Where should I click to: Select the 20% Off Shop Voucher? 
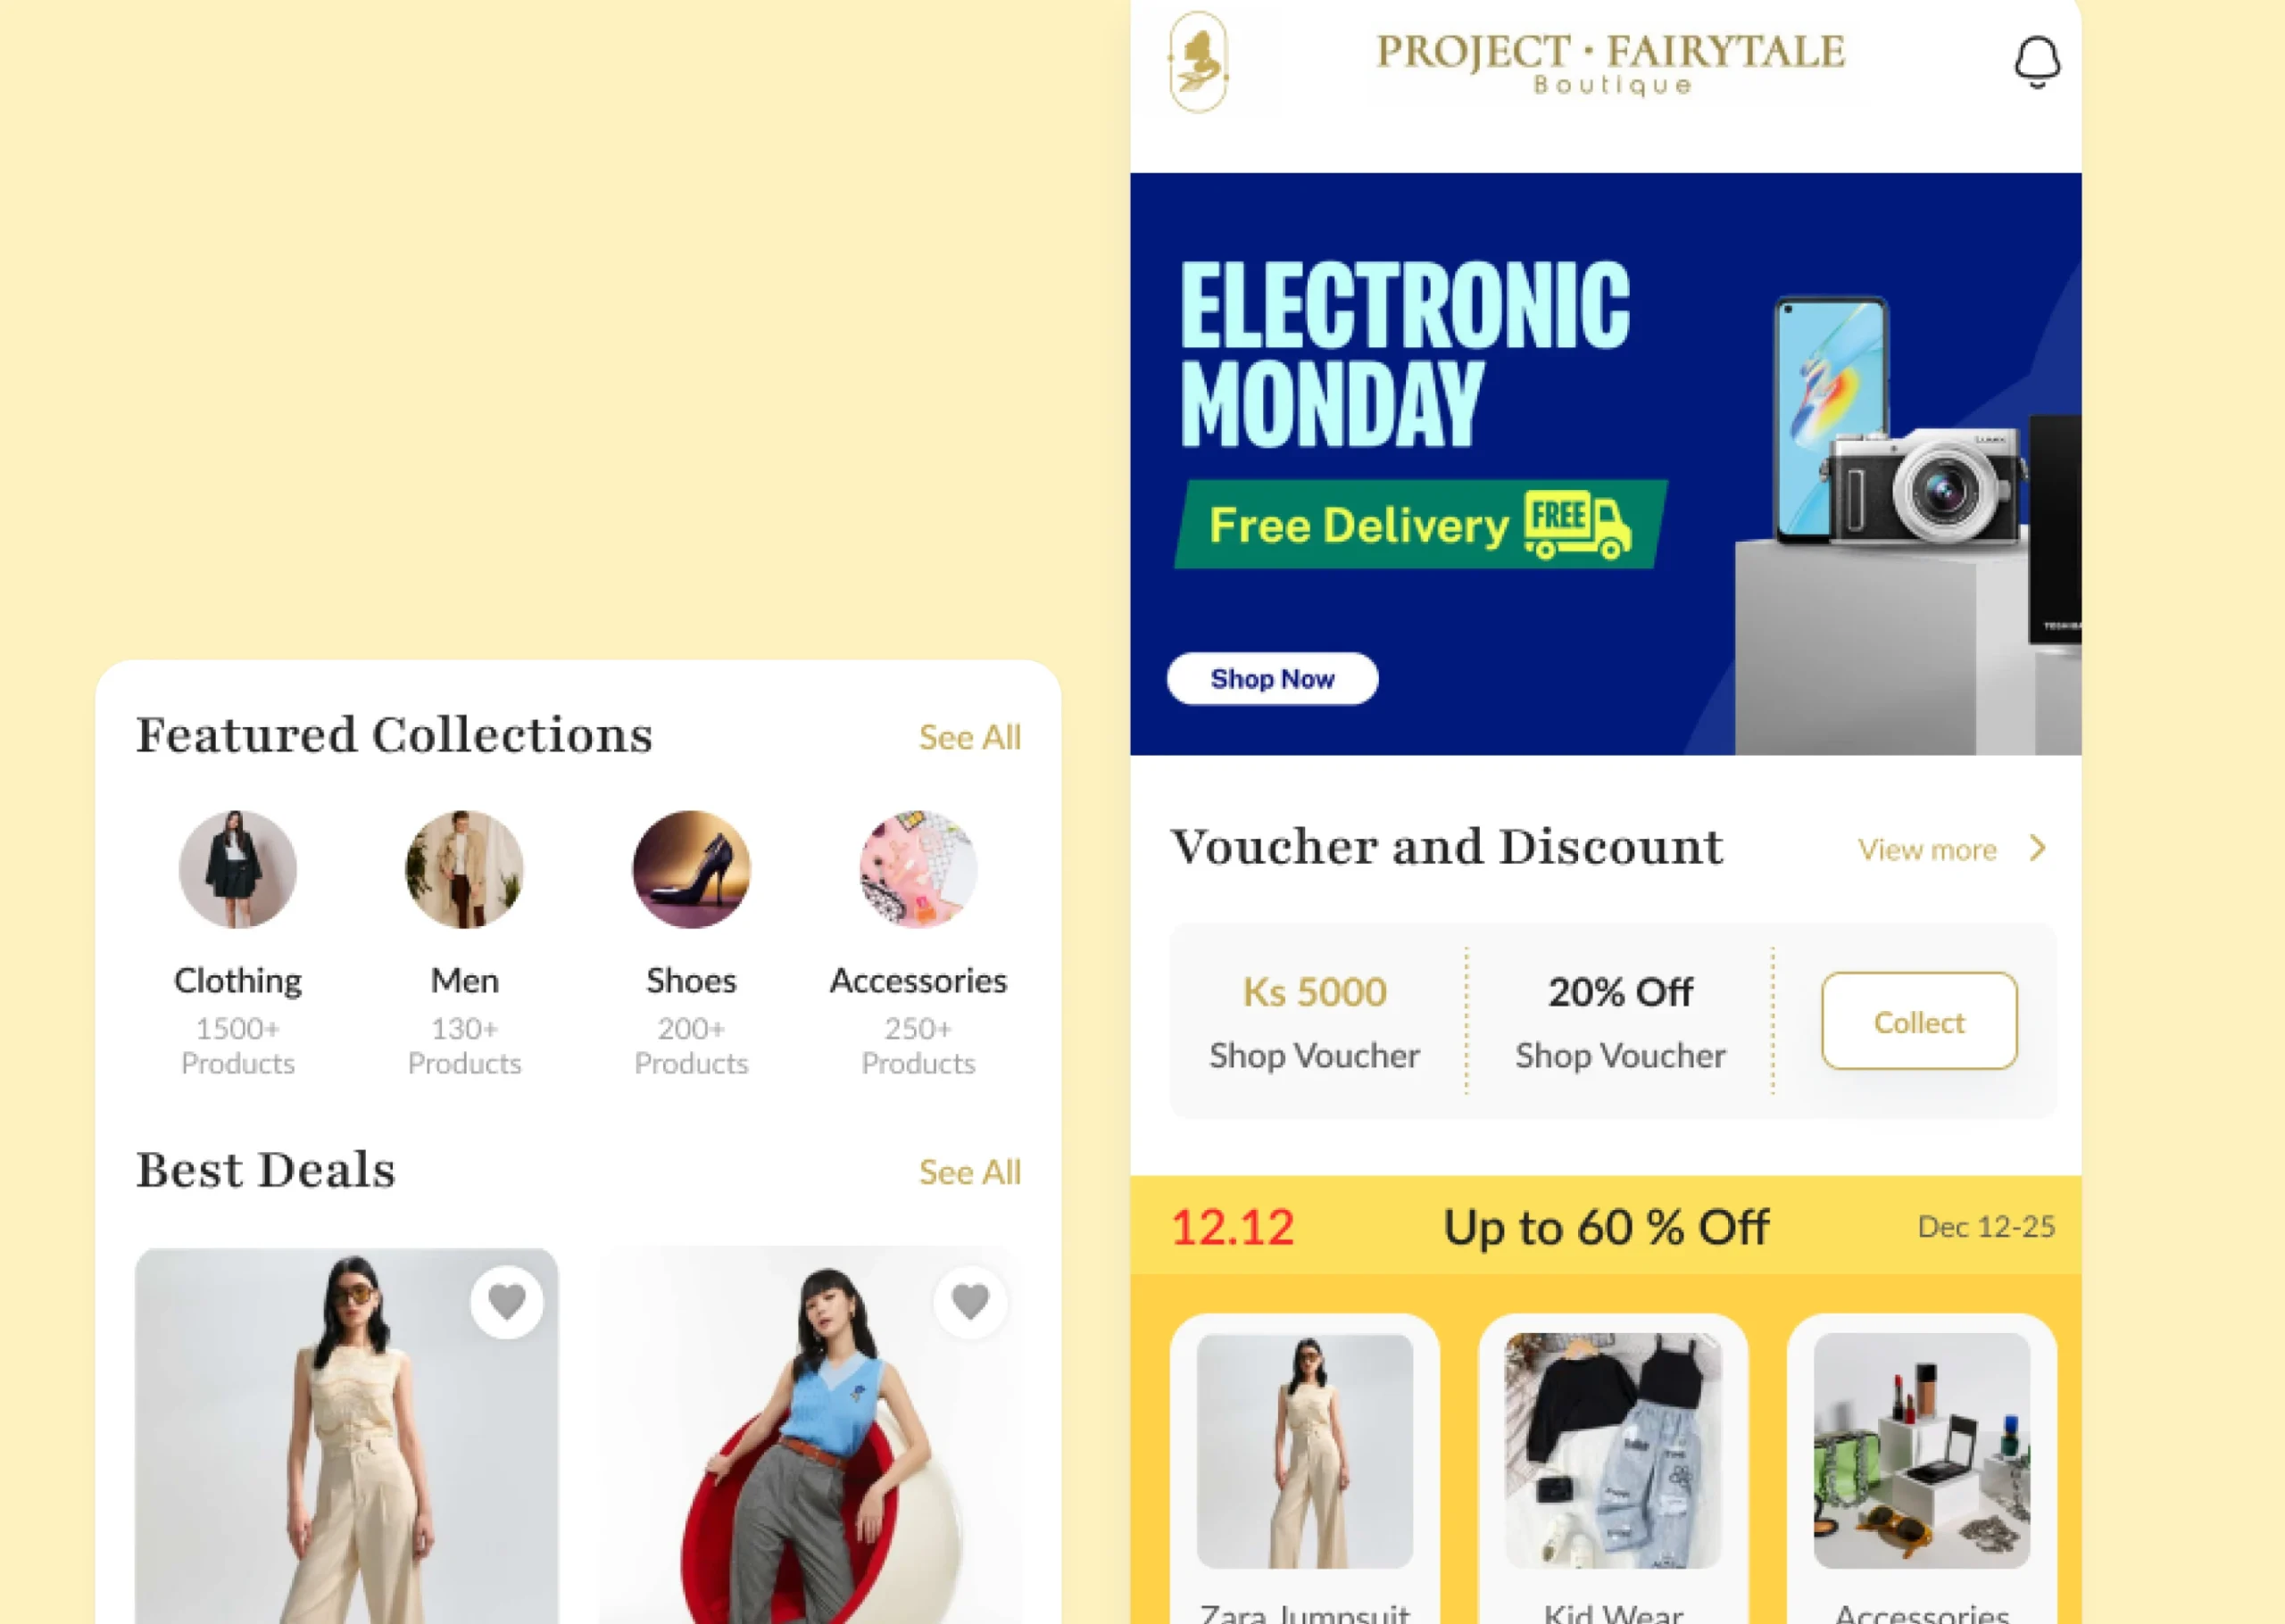click(1620, 1021)
